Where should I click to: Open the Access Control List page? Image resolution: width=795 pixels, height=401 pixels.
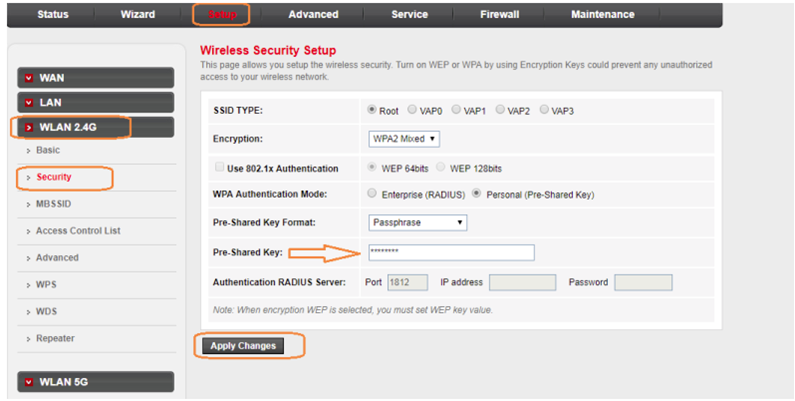78,231
